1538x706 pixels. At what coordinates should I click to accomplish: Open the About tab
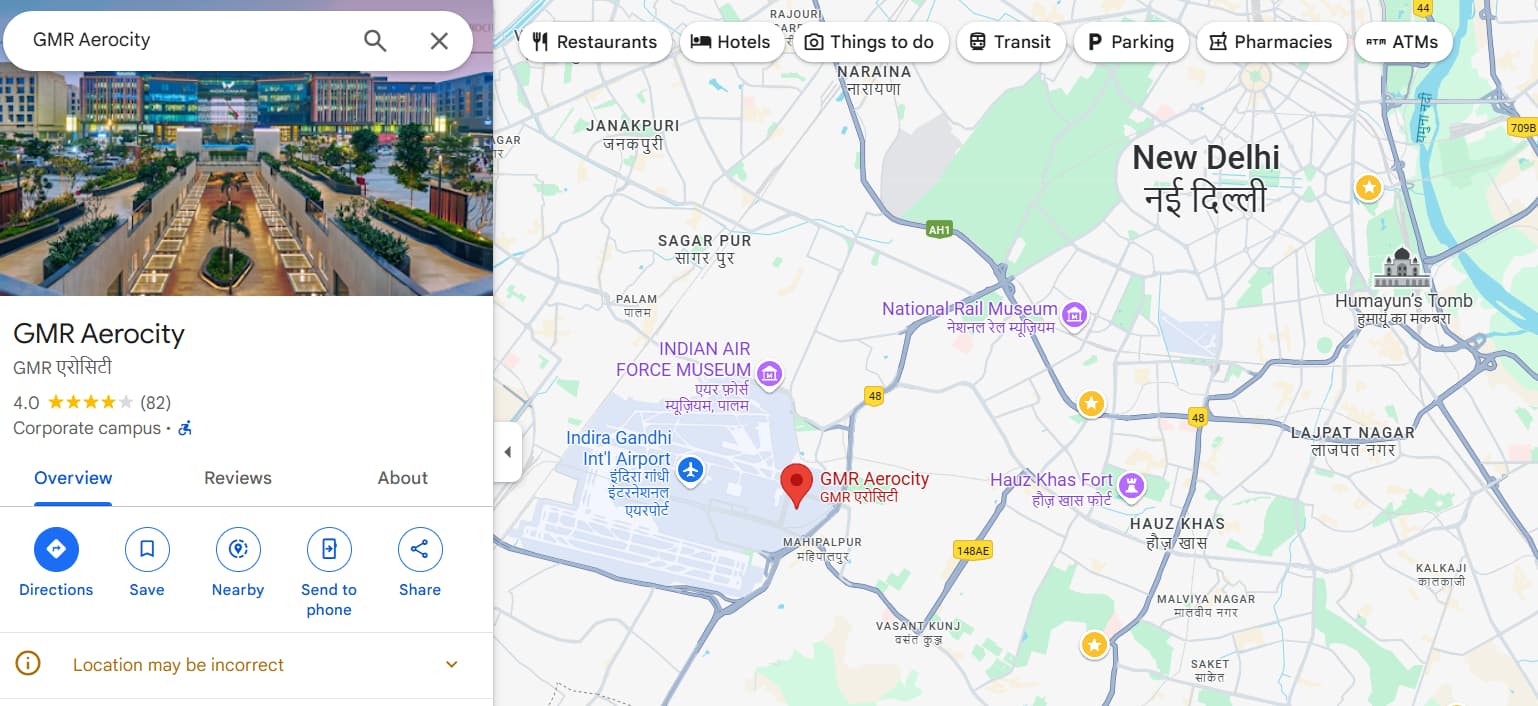tap(403, 478)
